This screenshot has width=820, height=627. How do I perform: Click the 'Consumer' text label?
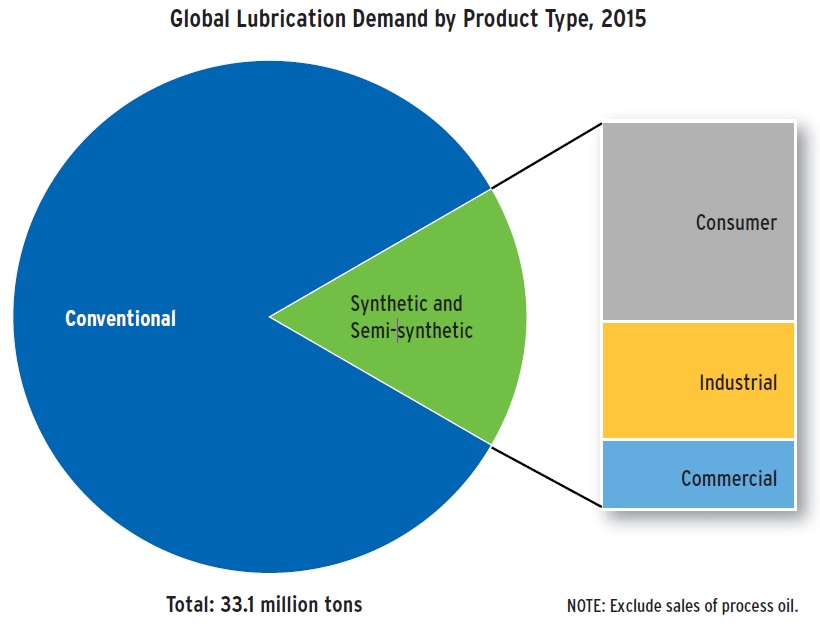click(x=736, y=222)
